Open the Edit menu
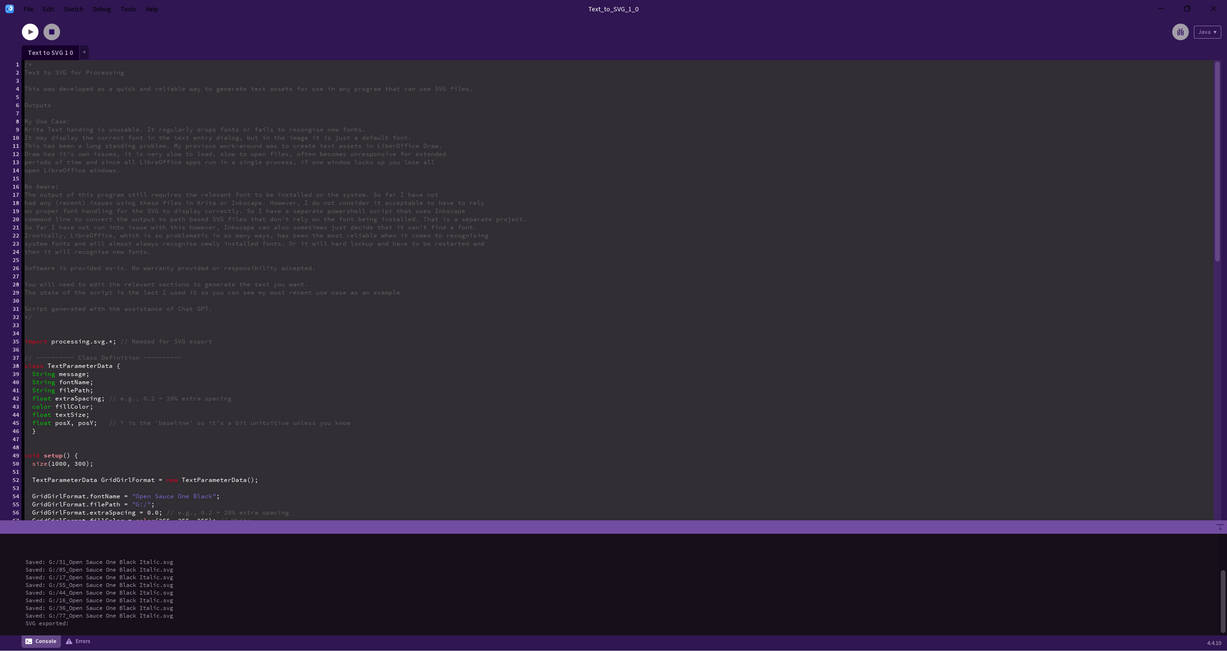The width and height of the screenshot is (1227, 651). pyautogui.click(x=48, y=9)
